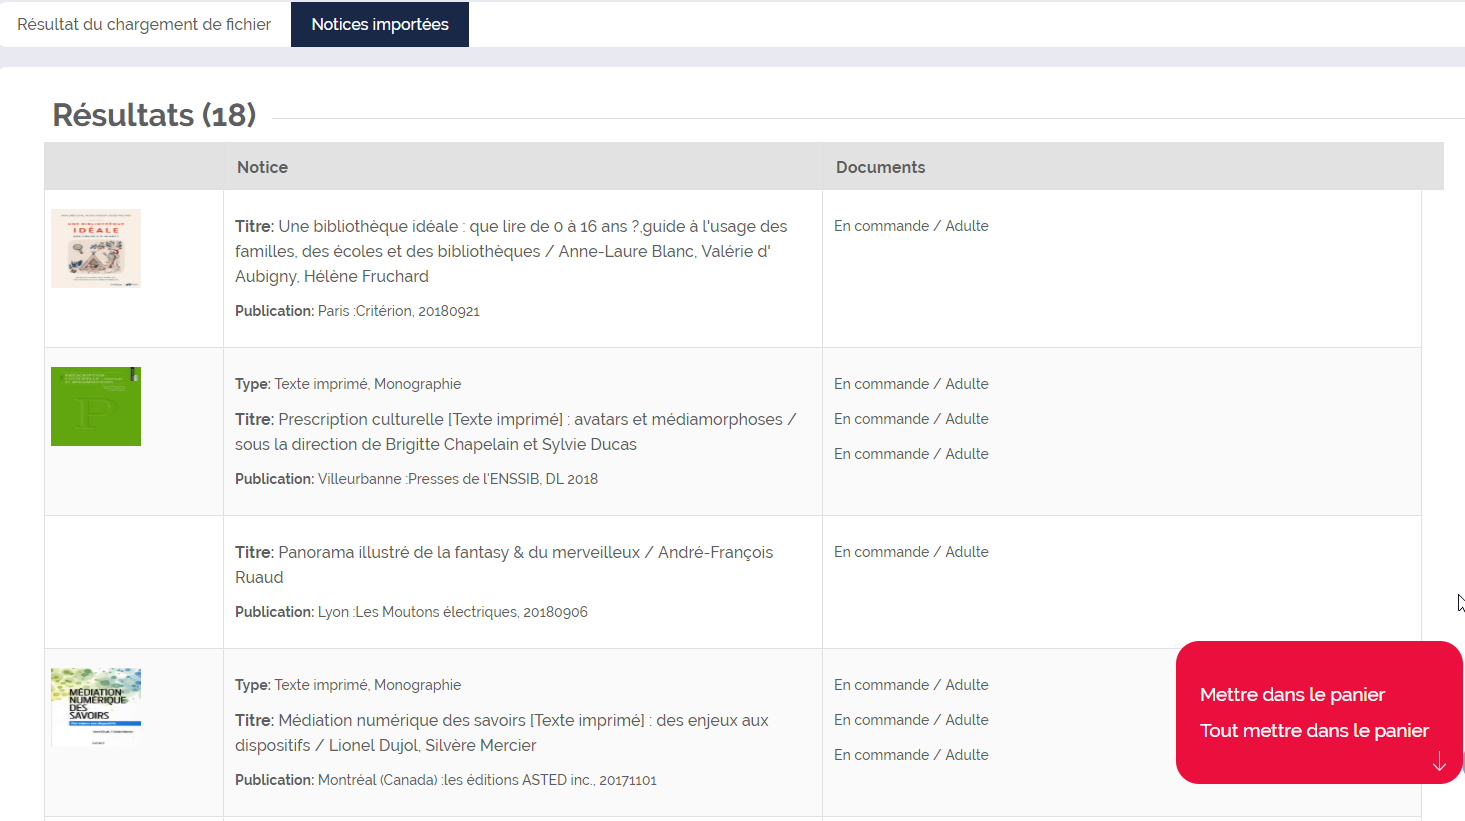Select first En commande document of Médiation numérique

tap(911, 685)
